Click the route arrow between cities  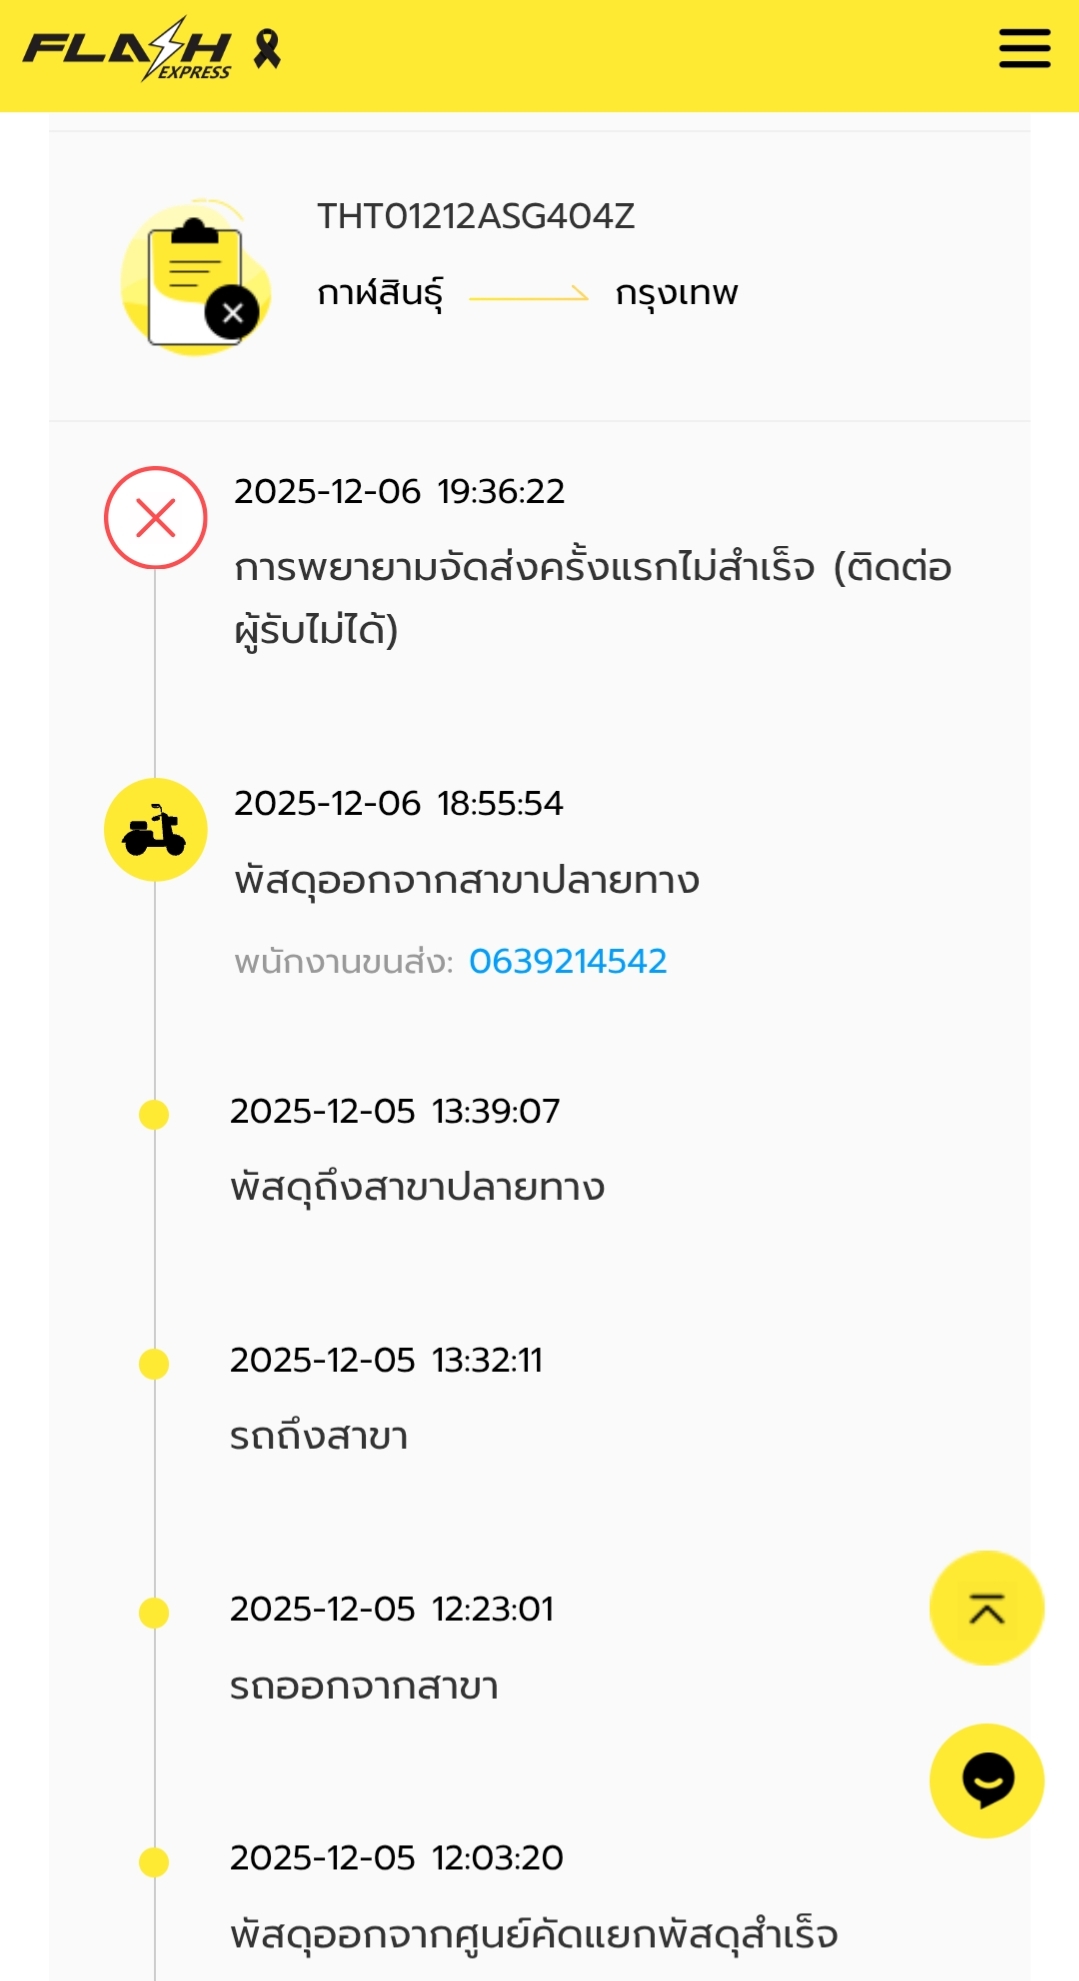(529, 295)
